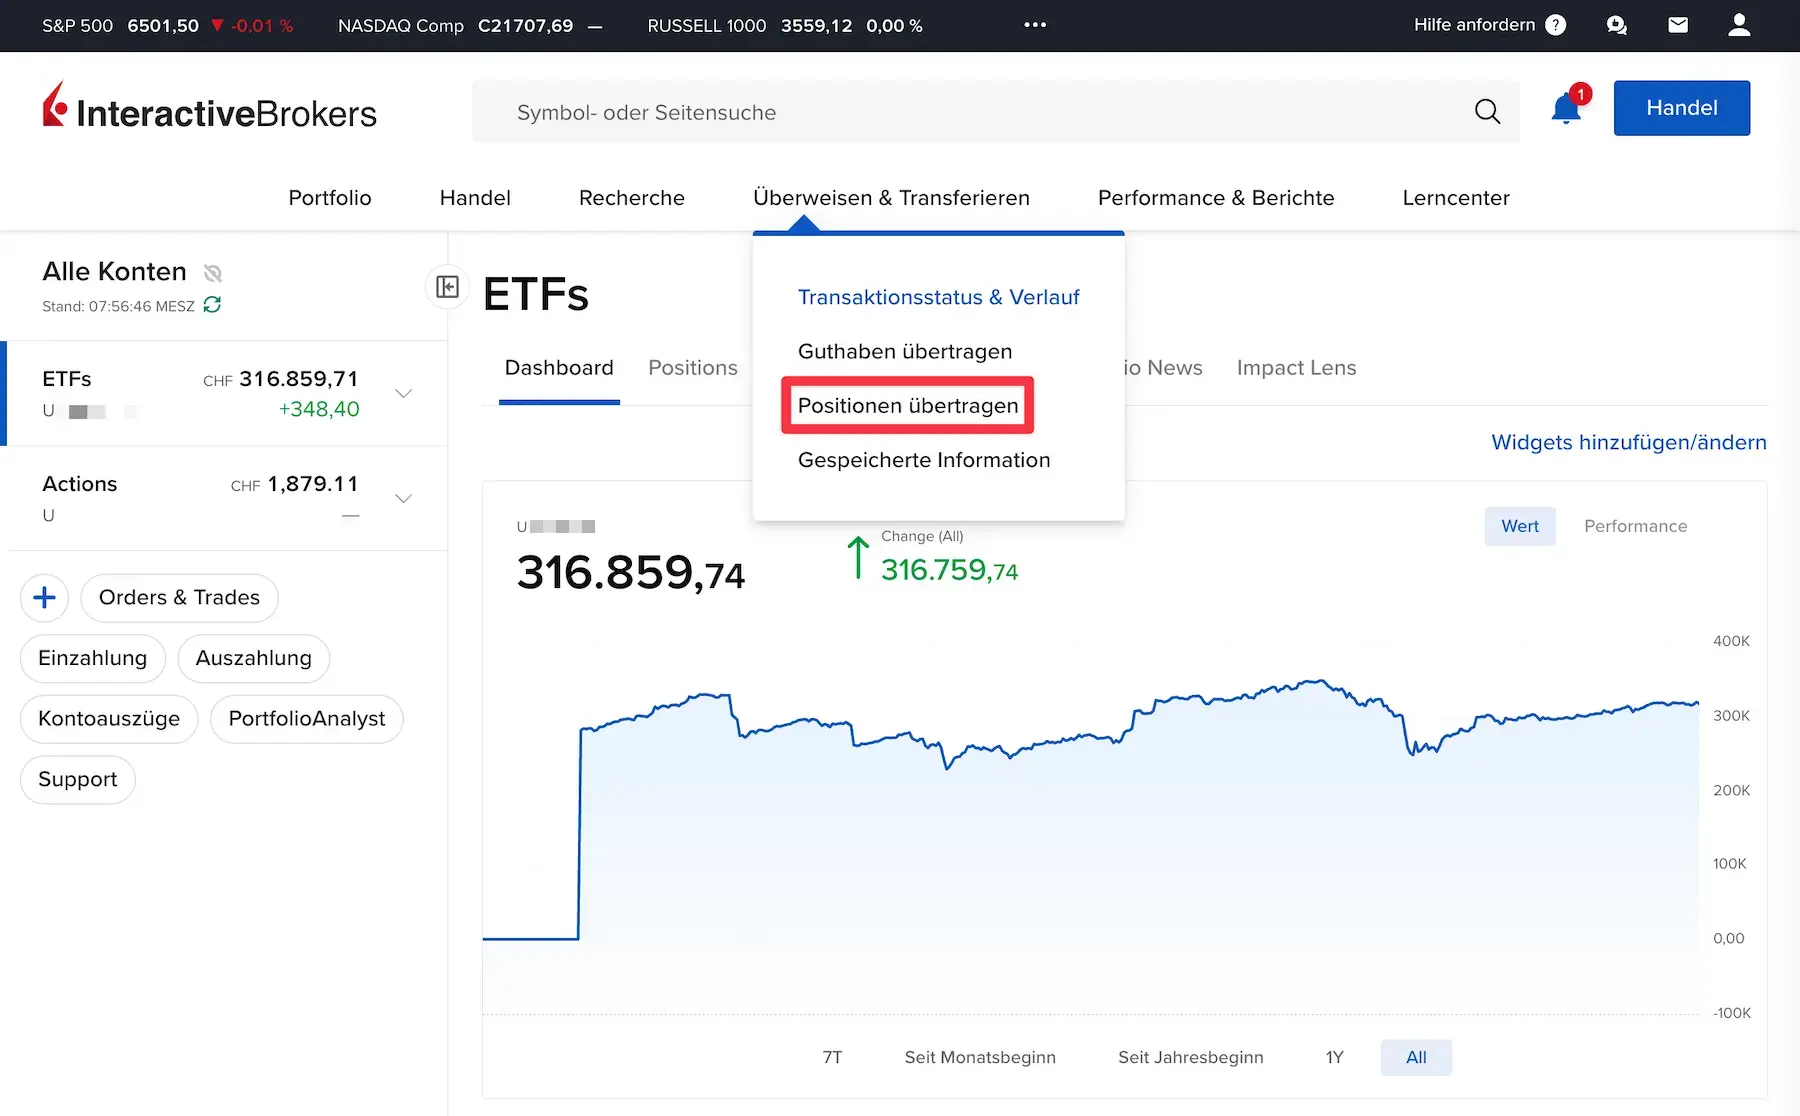The image size is (1800, 1116).
Task: Open the Recherche menu
Action: [x=632, y=198]
